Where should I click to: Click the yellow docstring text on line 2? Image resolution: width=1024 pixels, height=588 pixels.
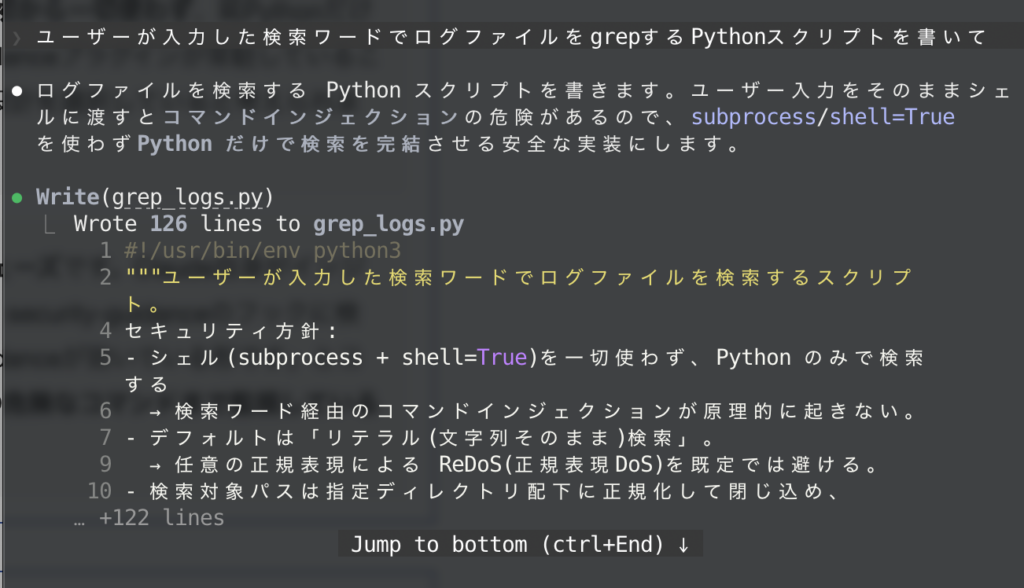[x=519, y=278]
